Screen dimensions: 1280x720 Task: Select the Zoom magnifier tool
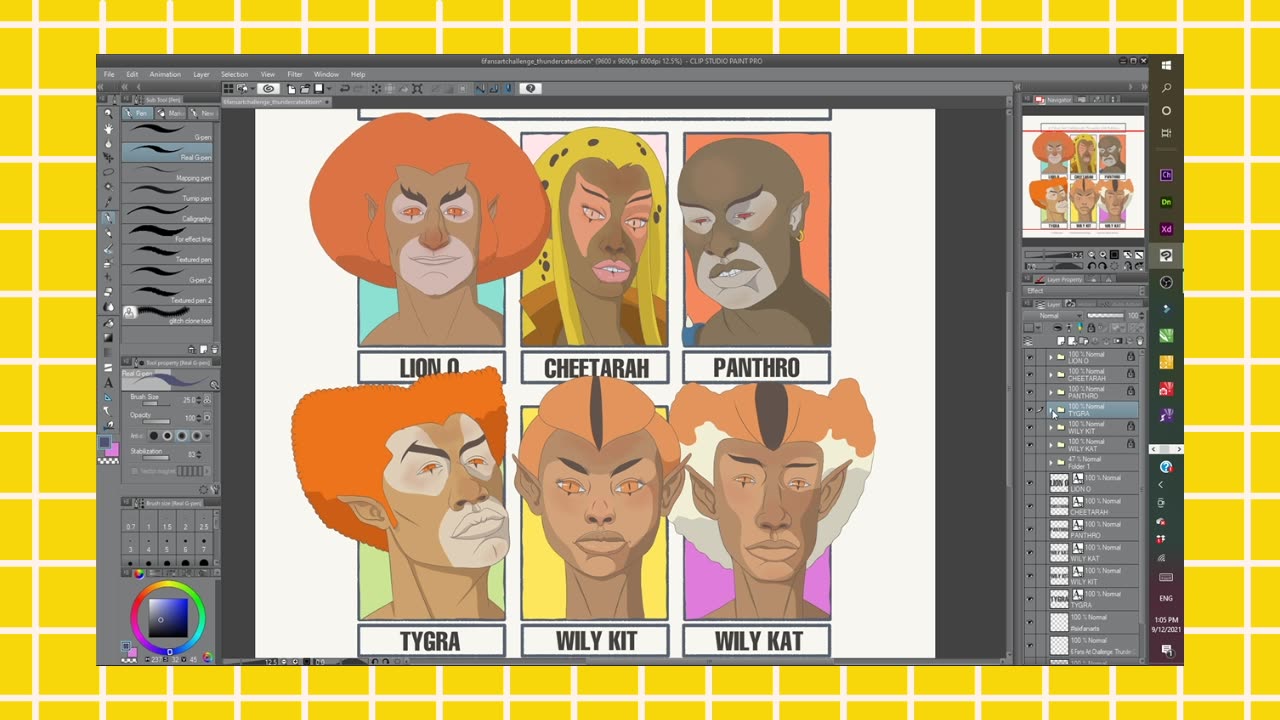click(x=108, y=112)
